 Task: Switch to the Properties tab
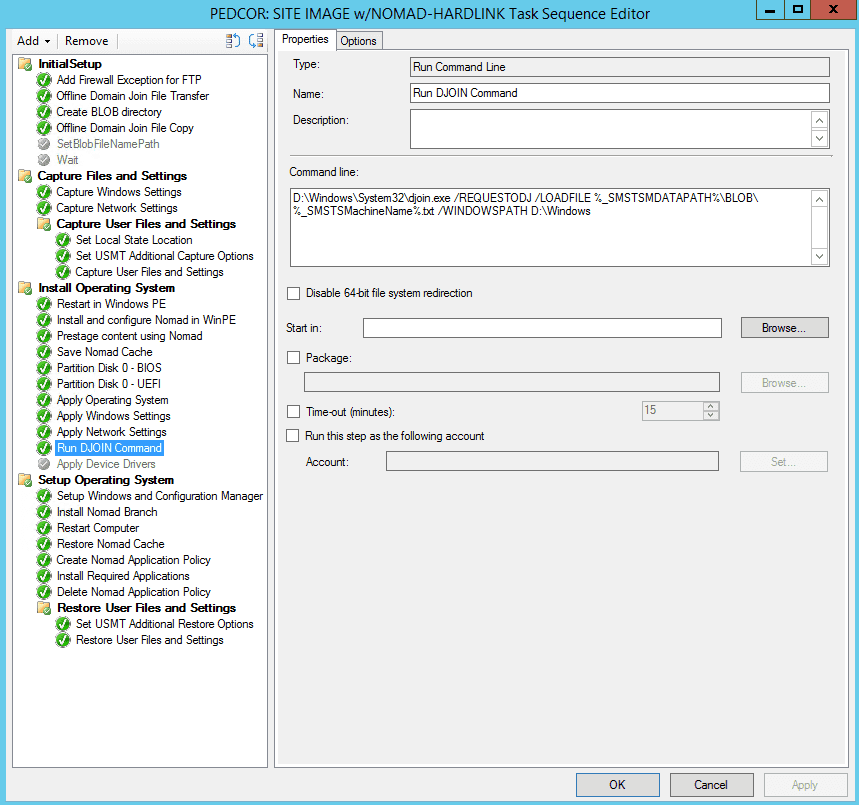[305, 39]
